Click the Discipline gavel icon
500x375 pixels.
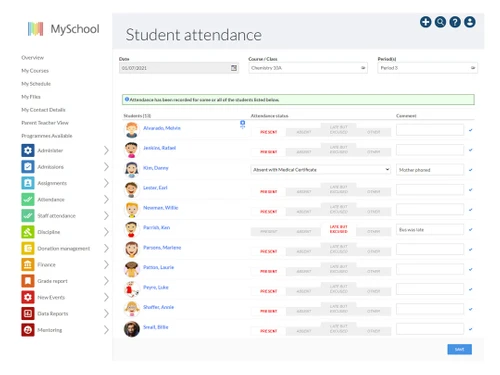pyautogui.click(x=28, y=232)
